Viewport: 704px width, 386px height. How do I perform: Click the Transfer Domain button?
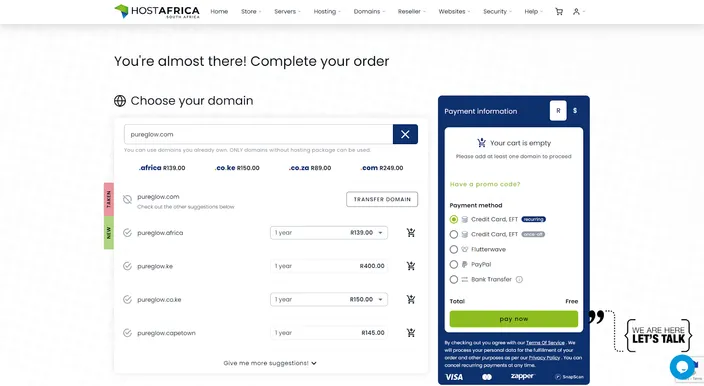coord(382,199)
